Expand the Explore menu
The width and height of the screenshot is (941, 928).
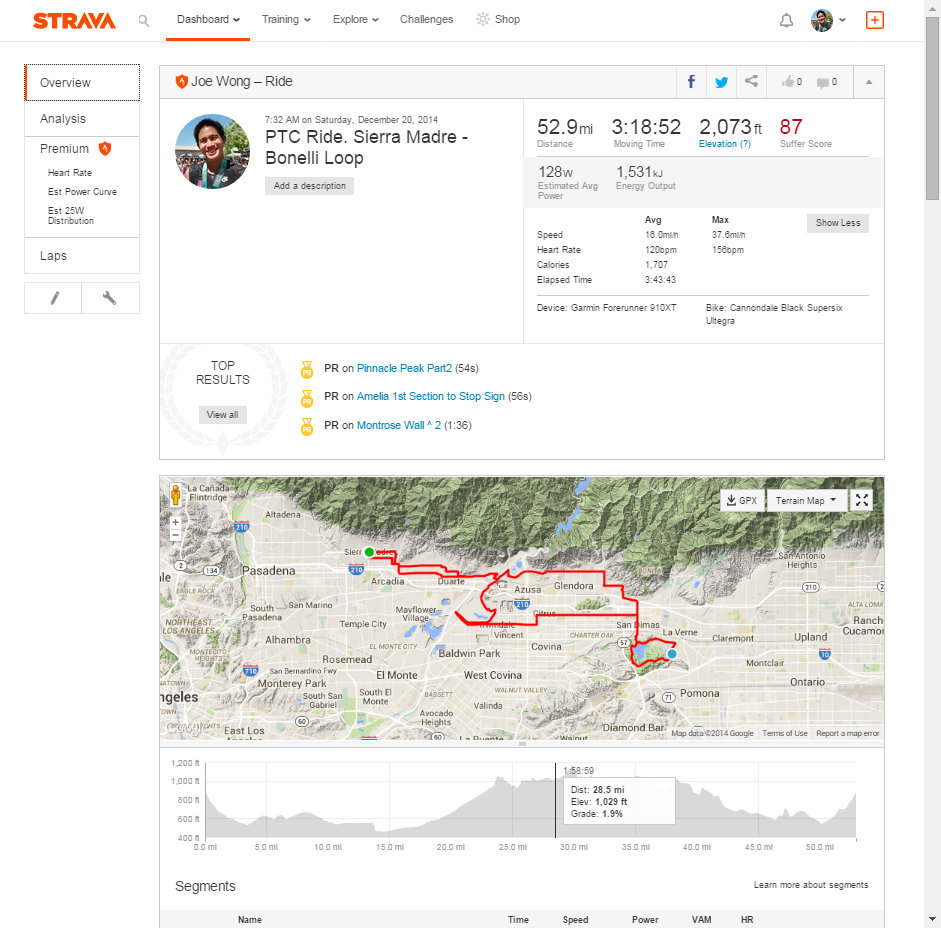pos(355,19)
